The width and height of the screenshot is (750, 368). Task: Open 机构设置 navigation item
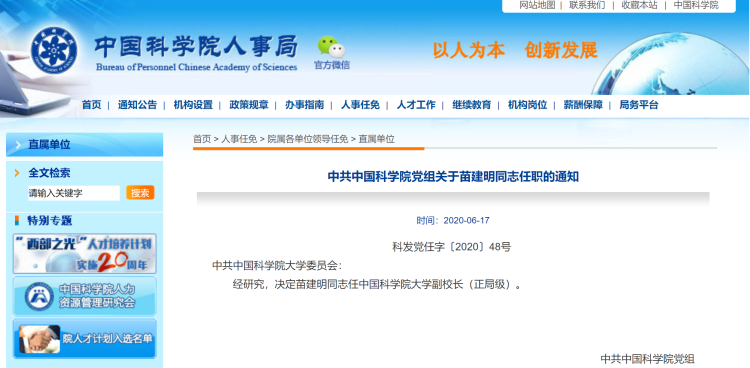(x=193, y=105)
